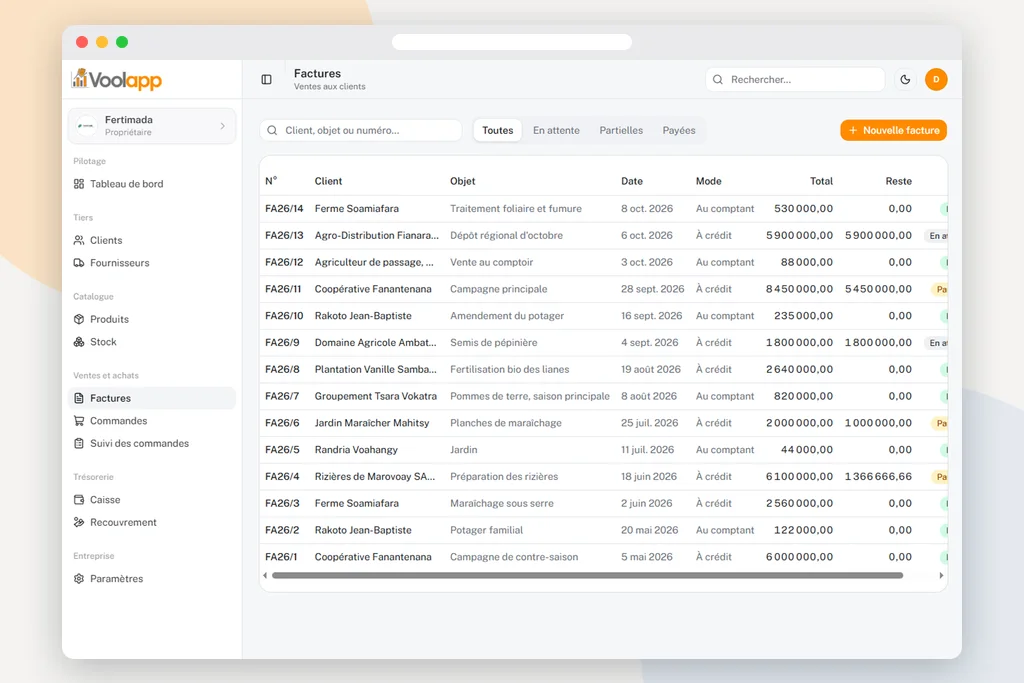Focus the Client, objet ou numéro filter field
The image size is (1024, 683).
(x=361, y=131)
